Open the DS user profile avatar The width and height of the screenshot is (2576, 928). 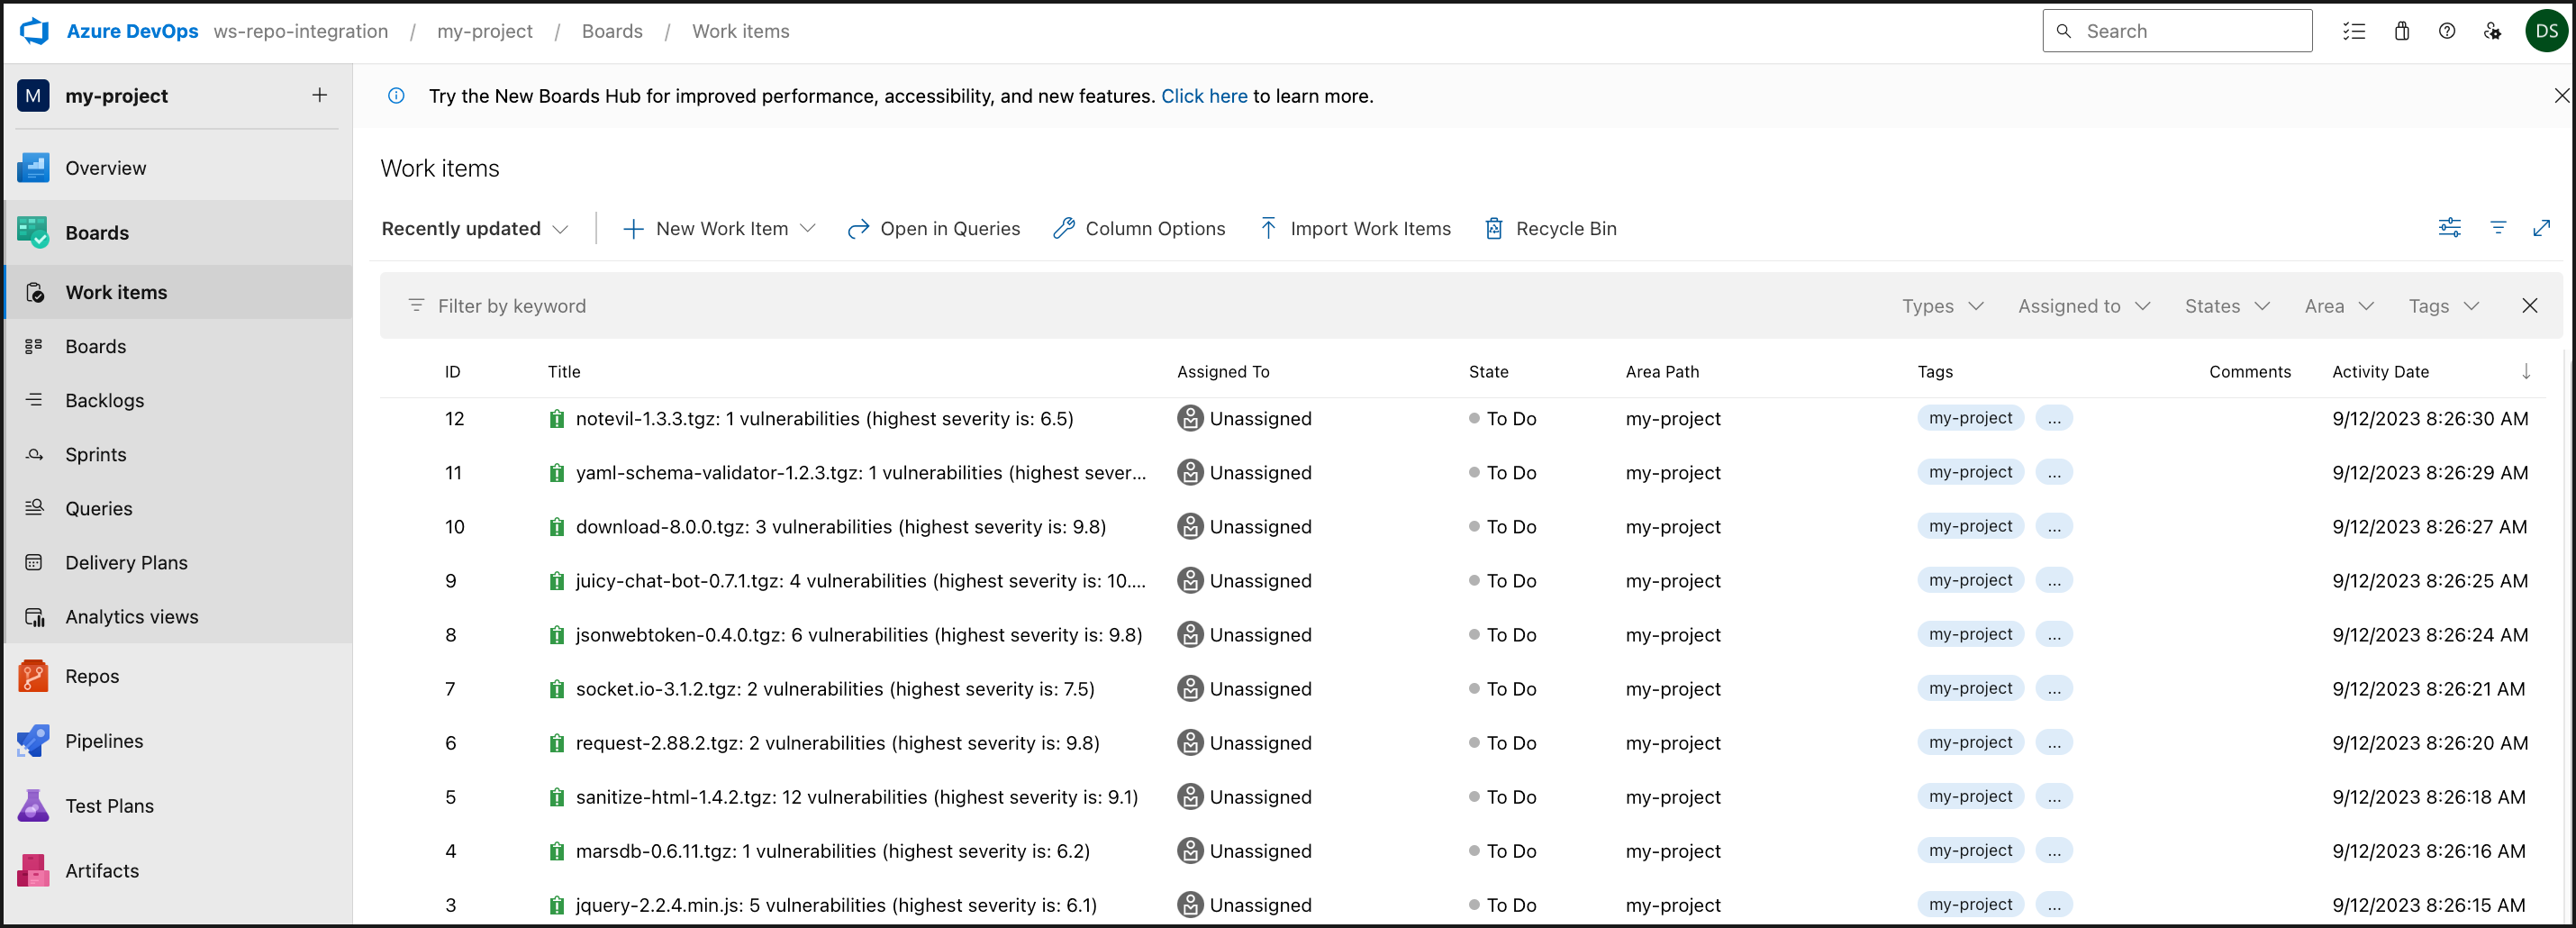click(x=2546, y=31)
